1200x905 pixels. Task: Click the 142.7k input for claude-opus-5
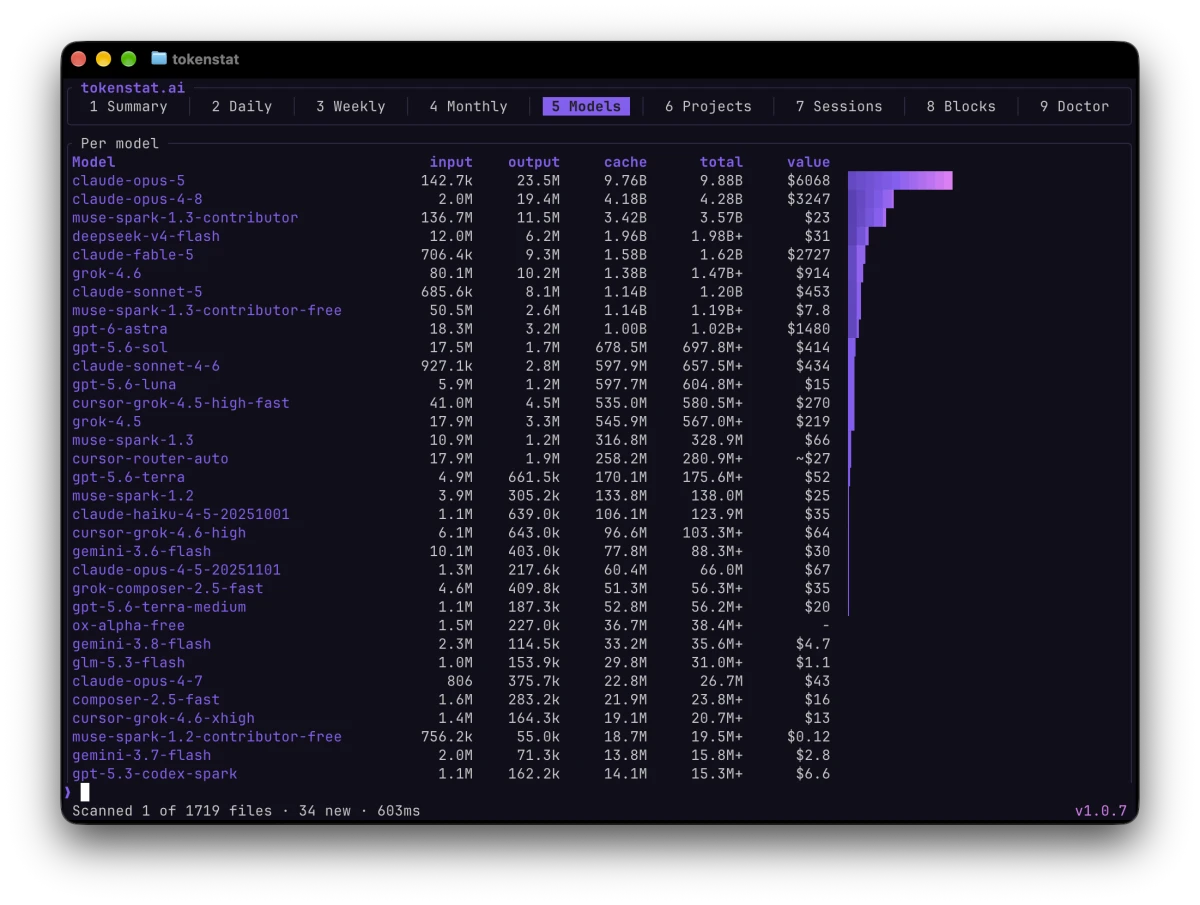tap(447, 181)
